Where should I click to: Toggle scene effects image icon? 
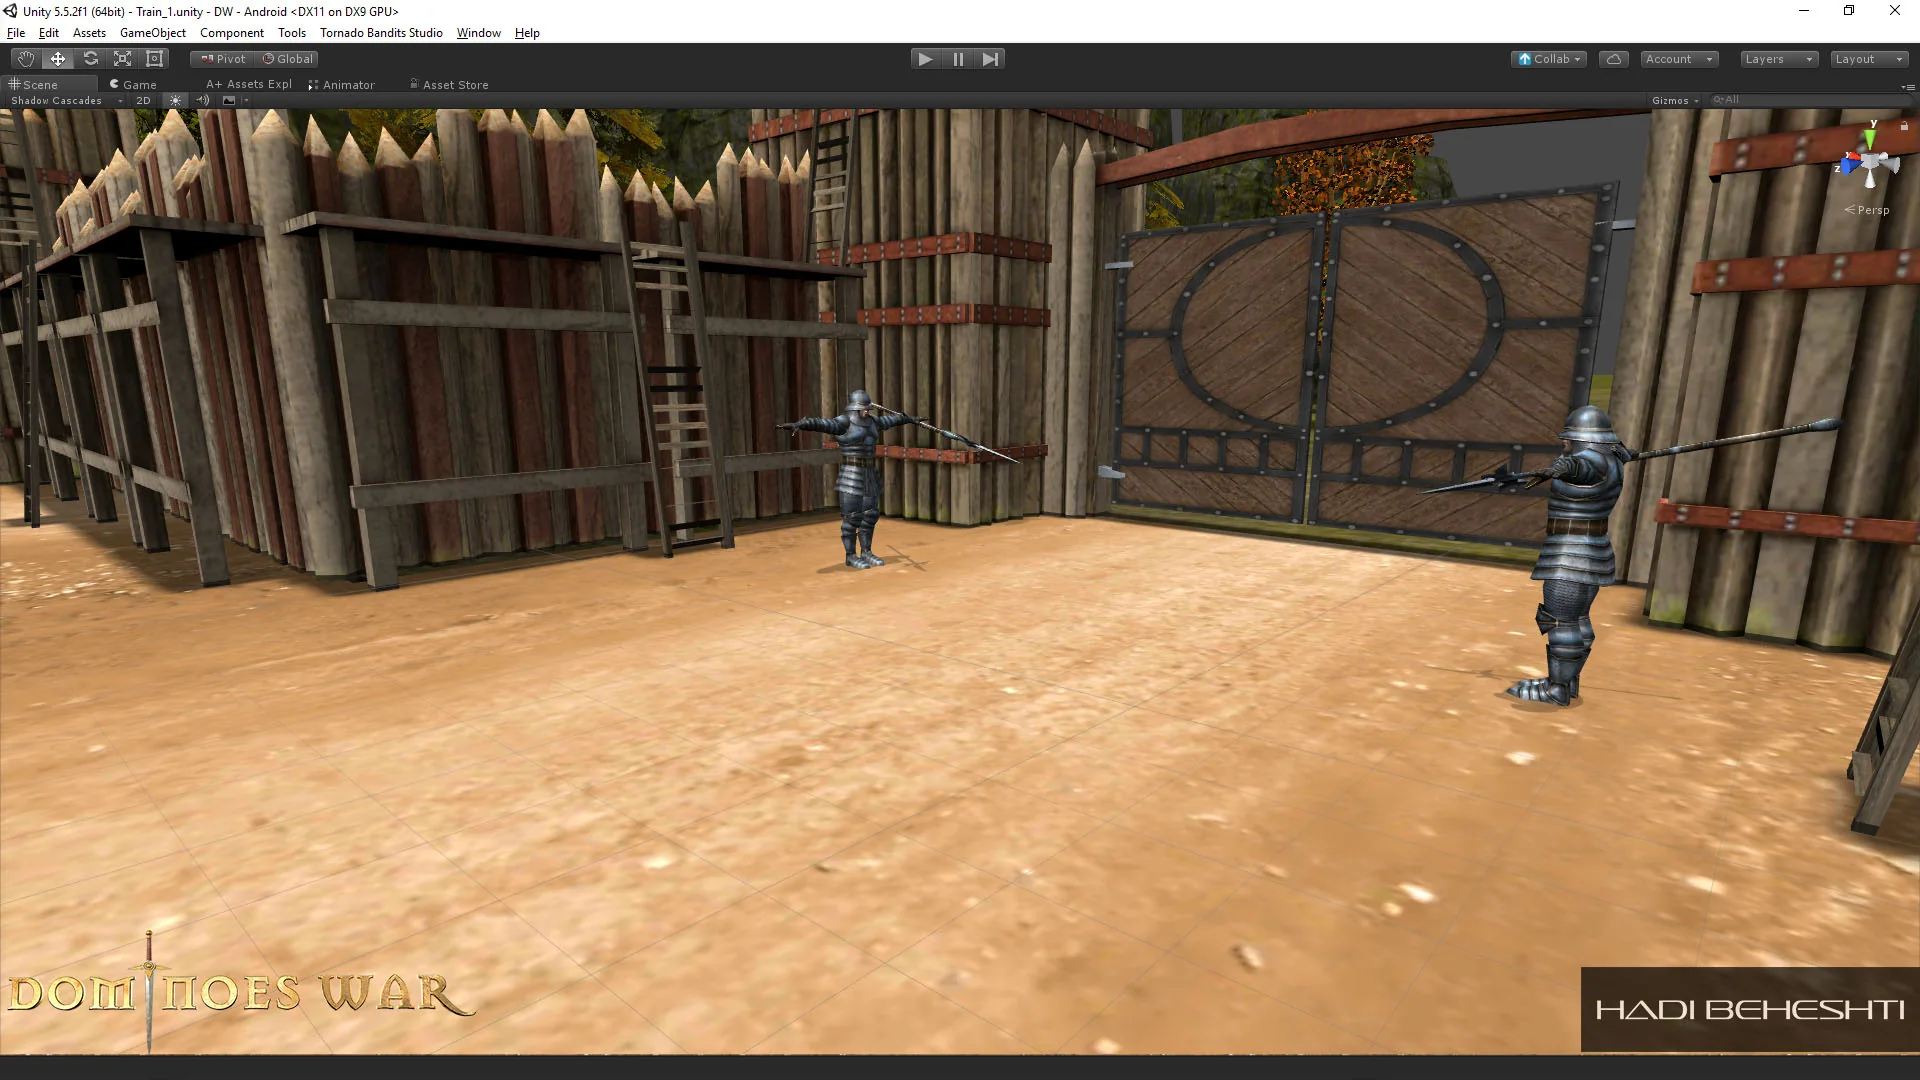coord(229,101)
